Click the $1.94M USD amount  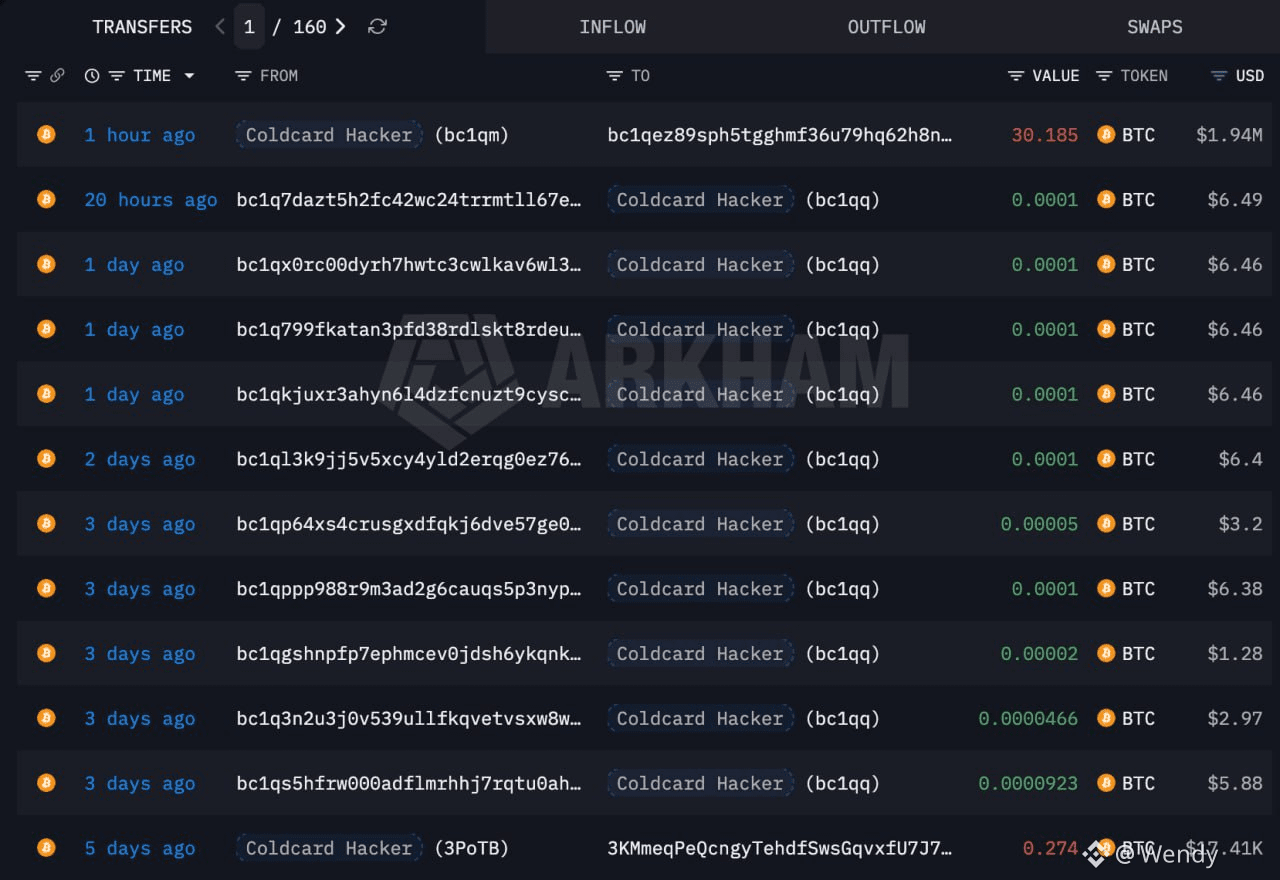1229,135
